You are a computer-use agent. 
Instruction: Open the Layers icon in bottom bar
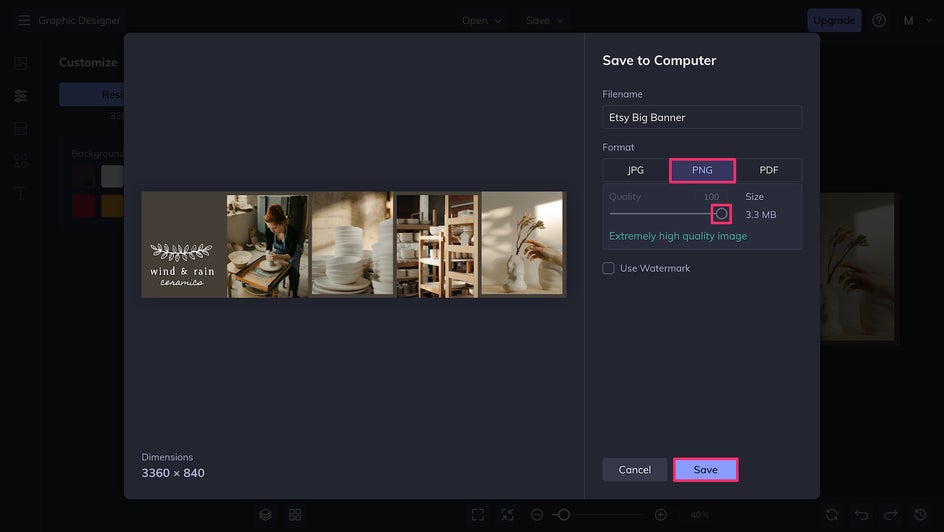coord(266,515)
